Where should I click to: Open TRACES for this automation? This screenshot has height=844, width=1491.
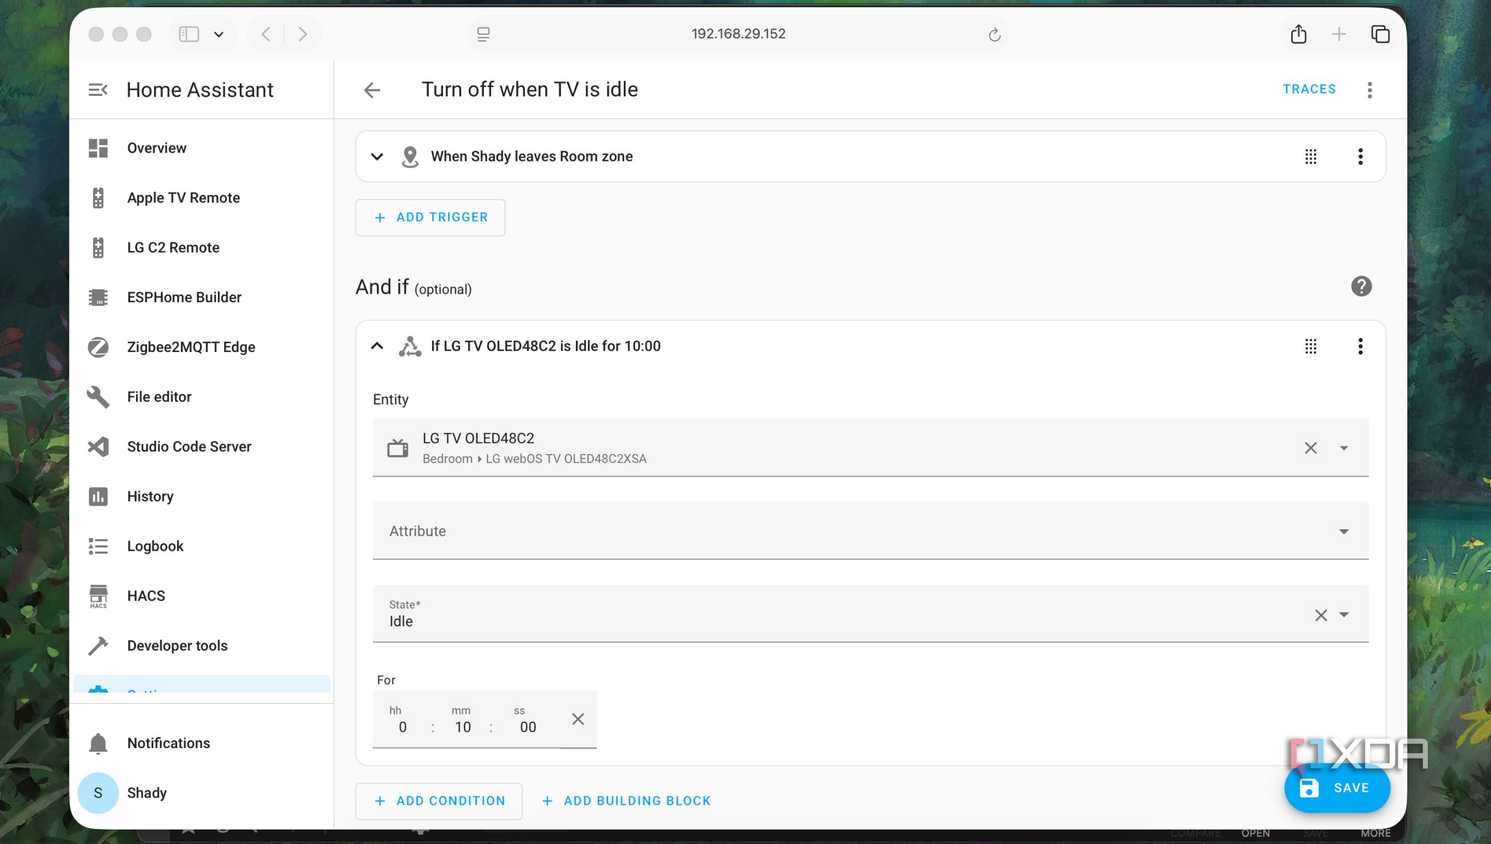pos(1309,89)
